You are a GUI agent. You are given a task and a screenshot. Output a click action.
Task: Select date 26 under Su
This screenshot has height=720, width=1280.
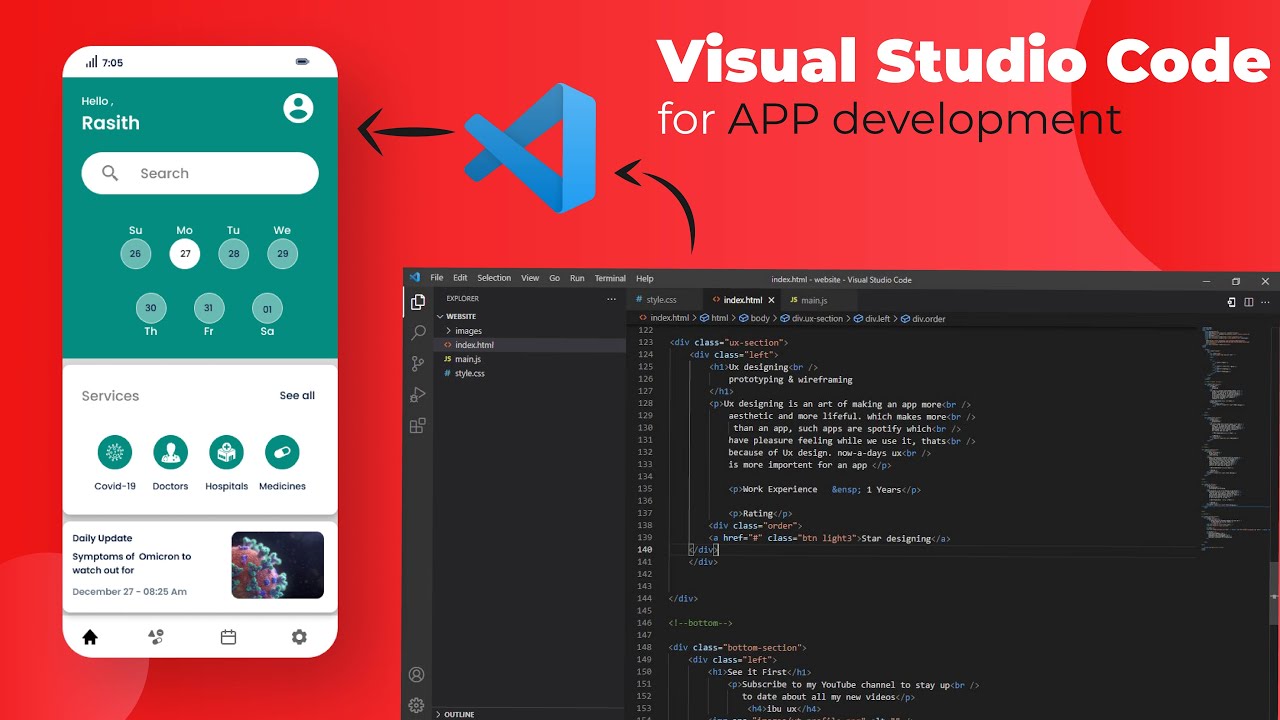point(136,254)
